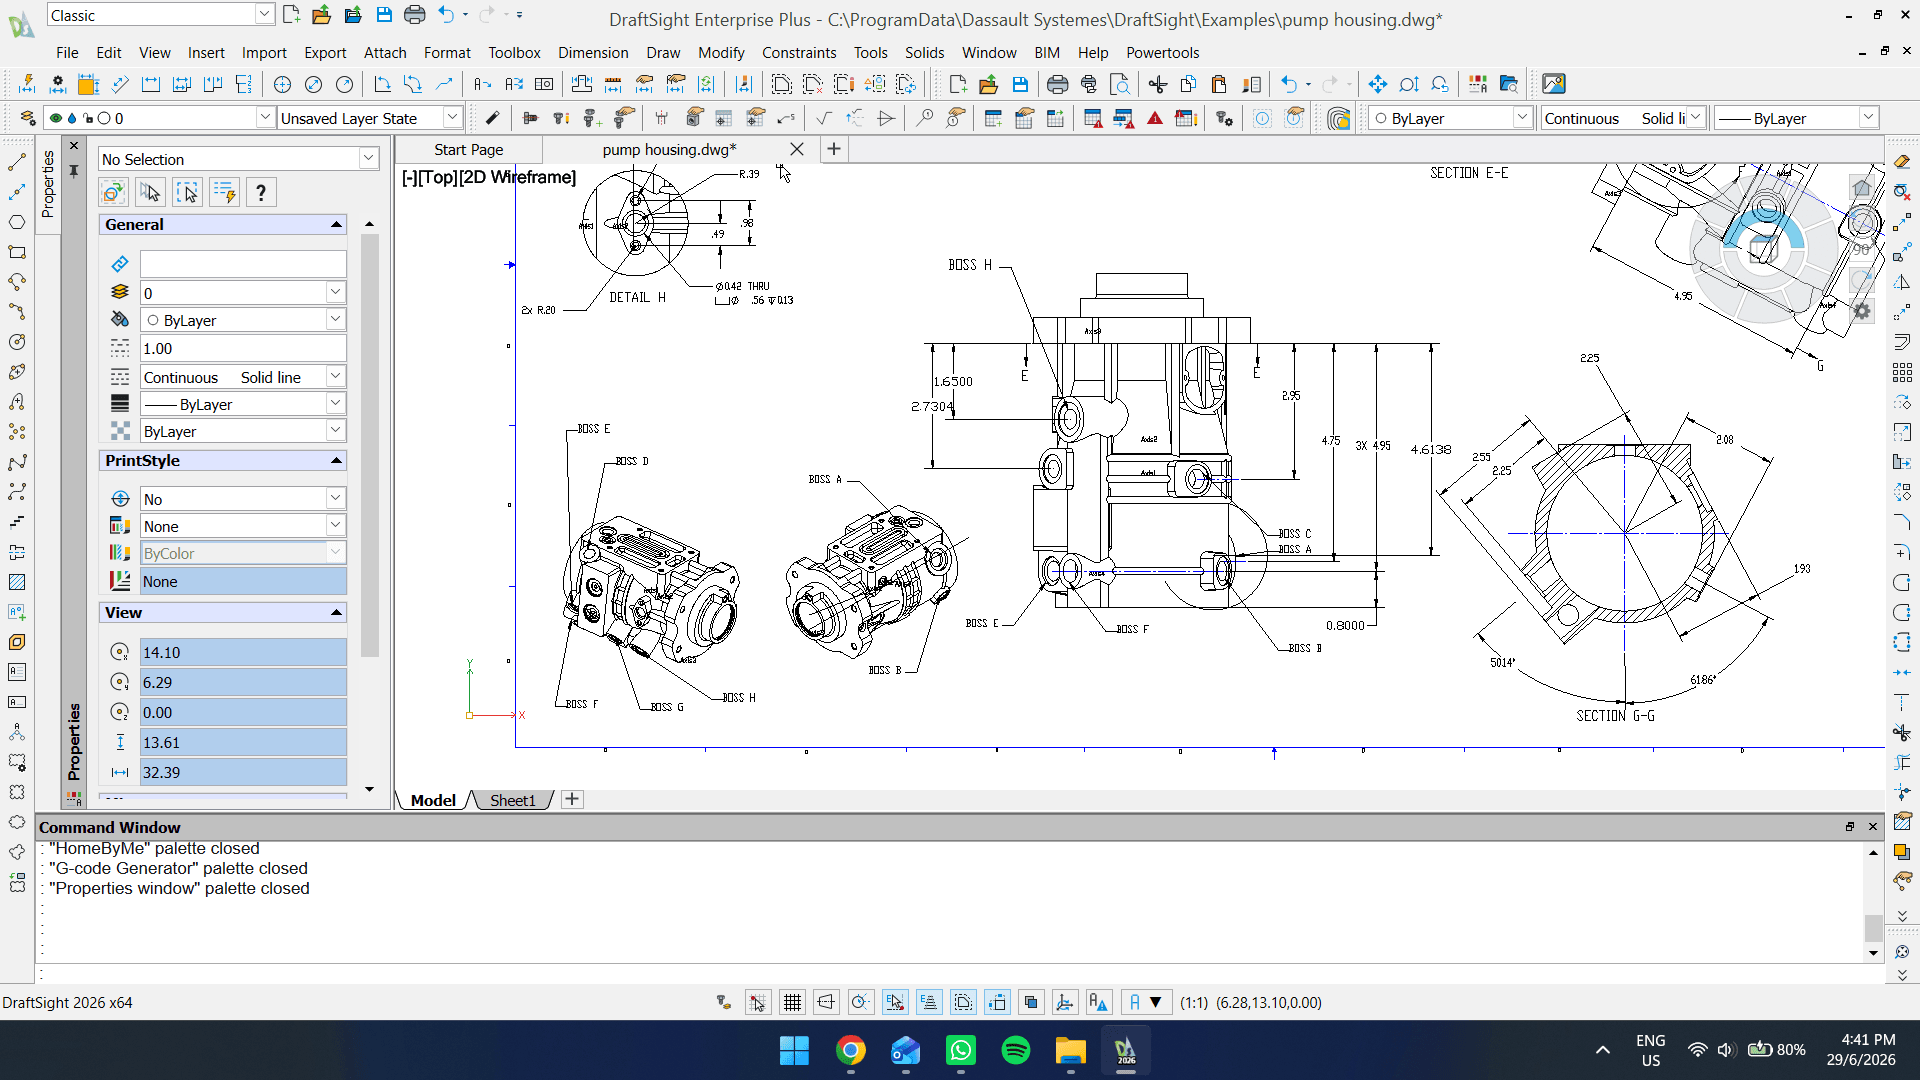
Task: Open the Dimension menu
Action: [x=593, y=53]
